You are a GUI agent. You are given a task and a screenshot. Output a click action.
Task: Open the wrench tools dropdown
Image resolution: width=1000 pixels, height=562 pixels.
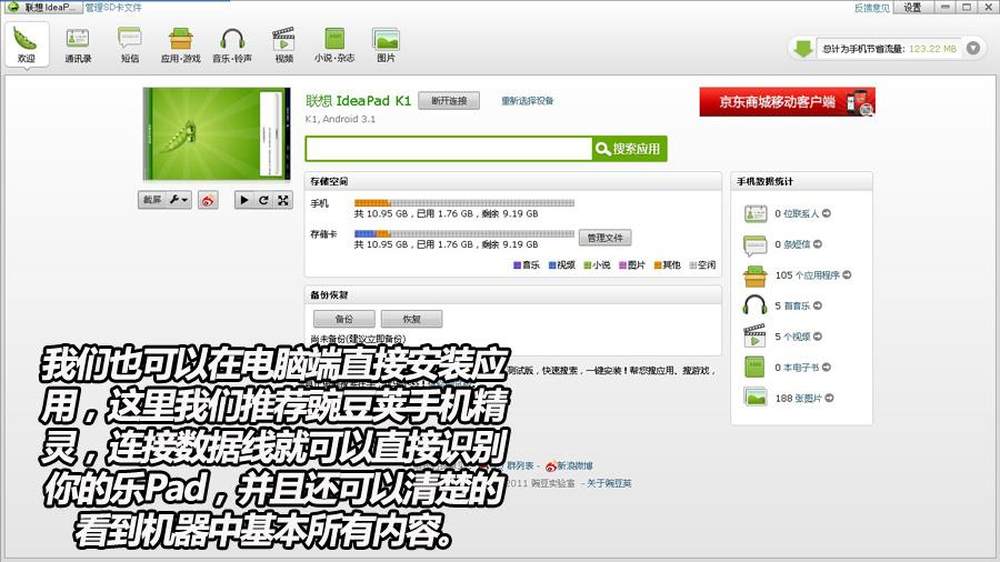tap(180, 200)
